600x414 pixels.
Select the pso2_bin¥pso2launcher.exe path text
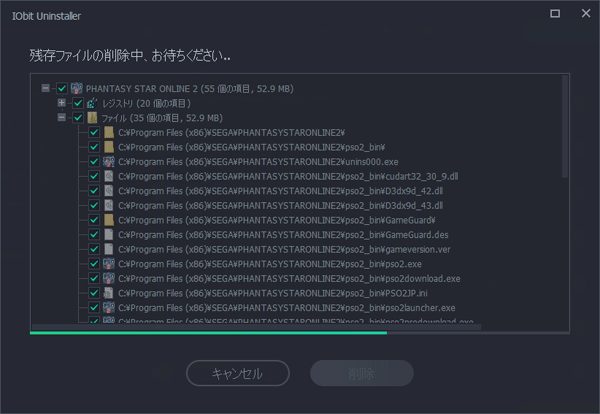(x=287, y=308)
